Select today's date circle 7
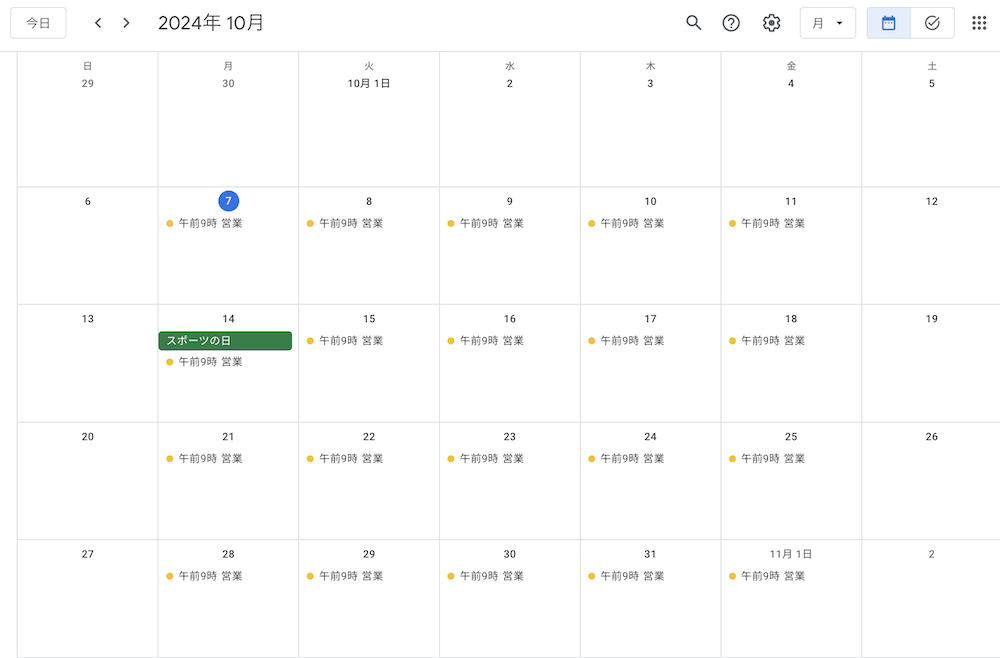 click(x=228, y=201)
